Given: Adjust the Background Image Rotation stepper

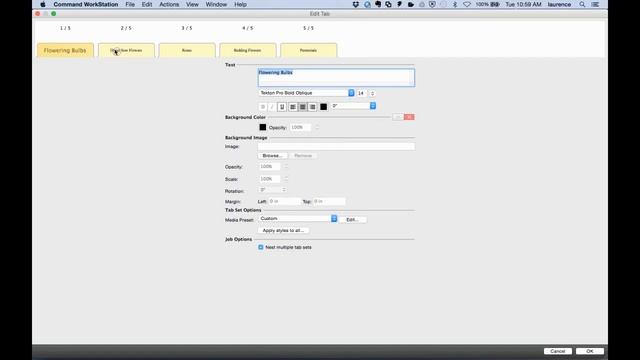Looking at the screenshot, I should pos(284,190).
